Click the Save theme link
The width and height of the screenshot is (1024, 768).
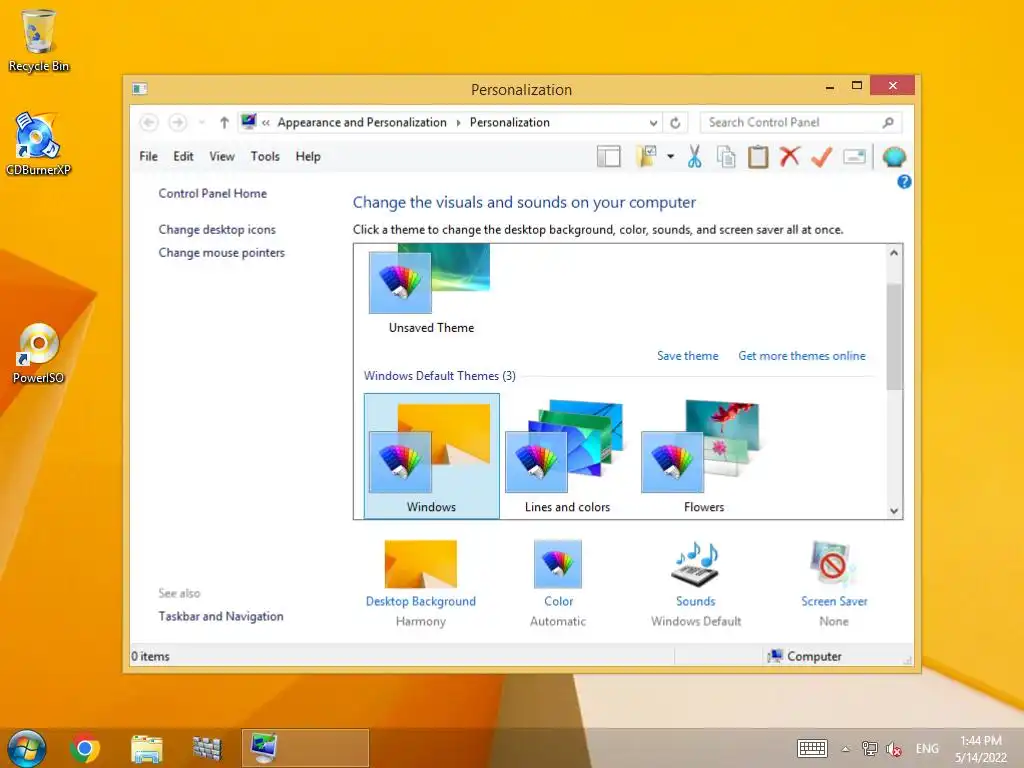pyautogui.click(x=687, y=356)
